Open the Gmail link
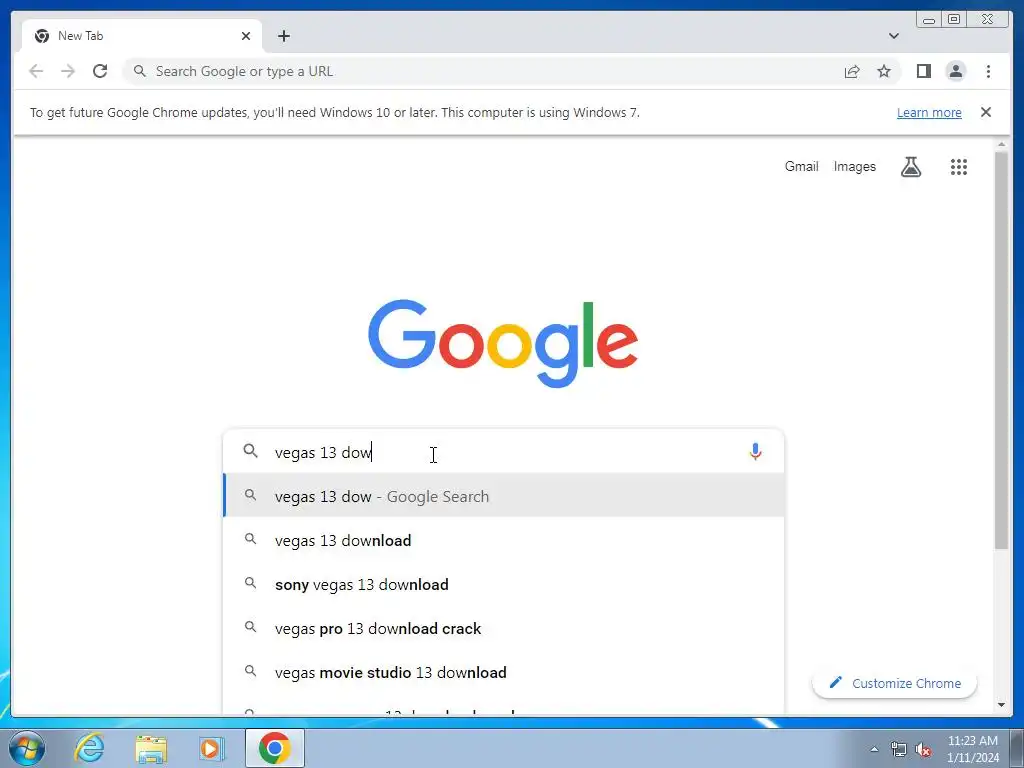The height and width of the screenshot is (768, 1024). point(801,167)
